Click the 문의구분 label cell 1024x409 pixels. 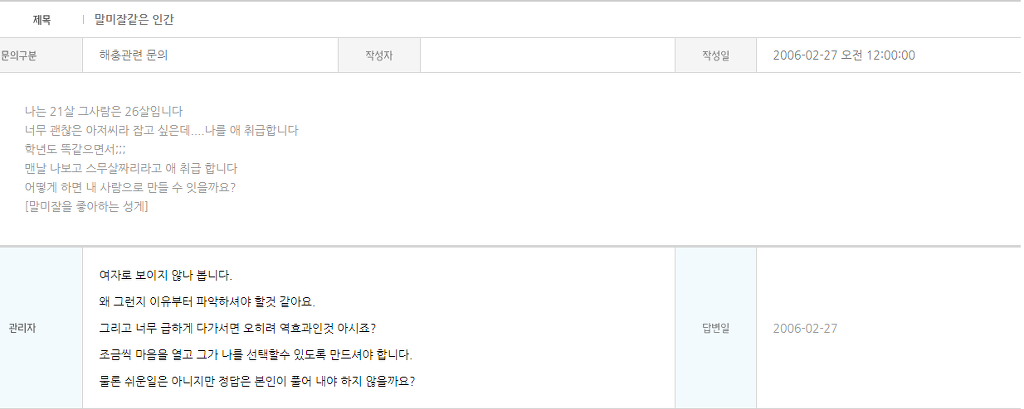point(19,56)
